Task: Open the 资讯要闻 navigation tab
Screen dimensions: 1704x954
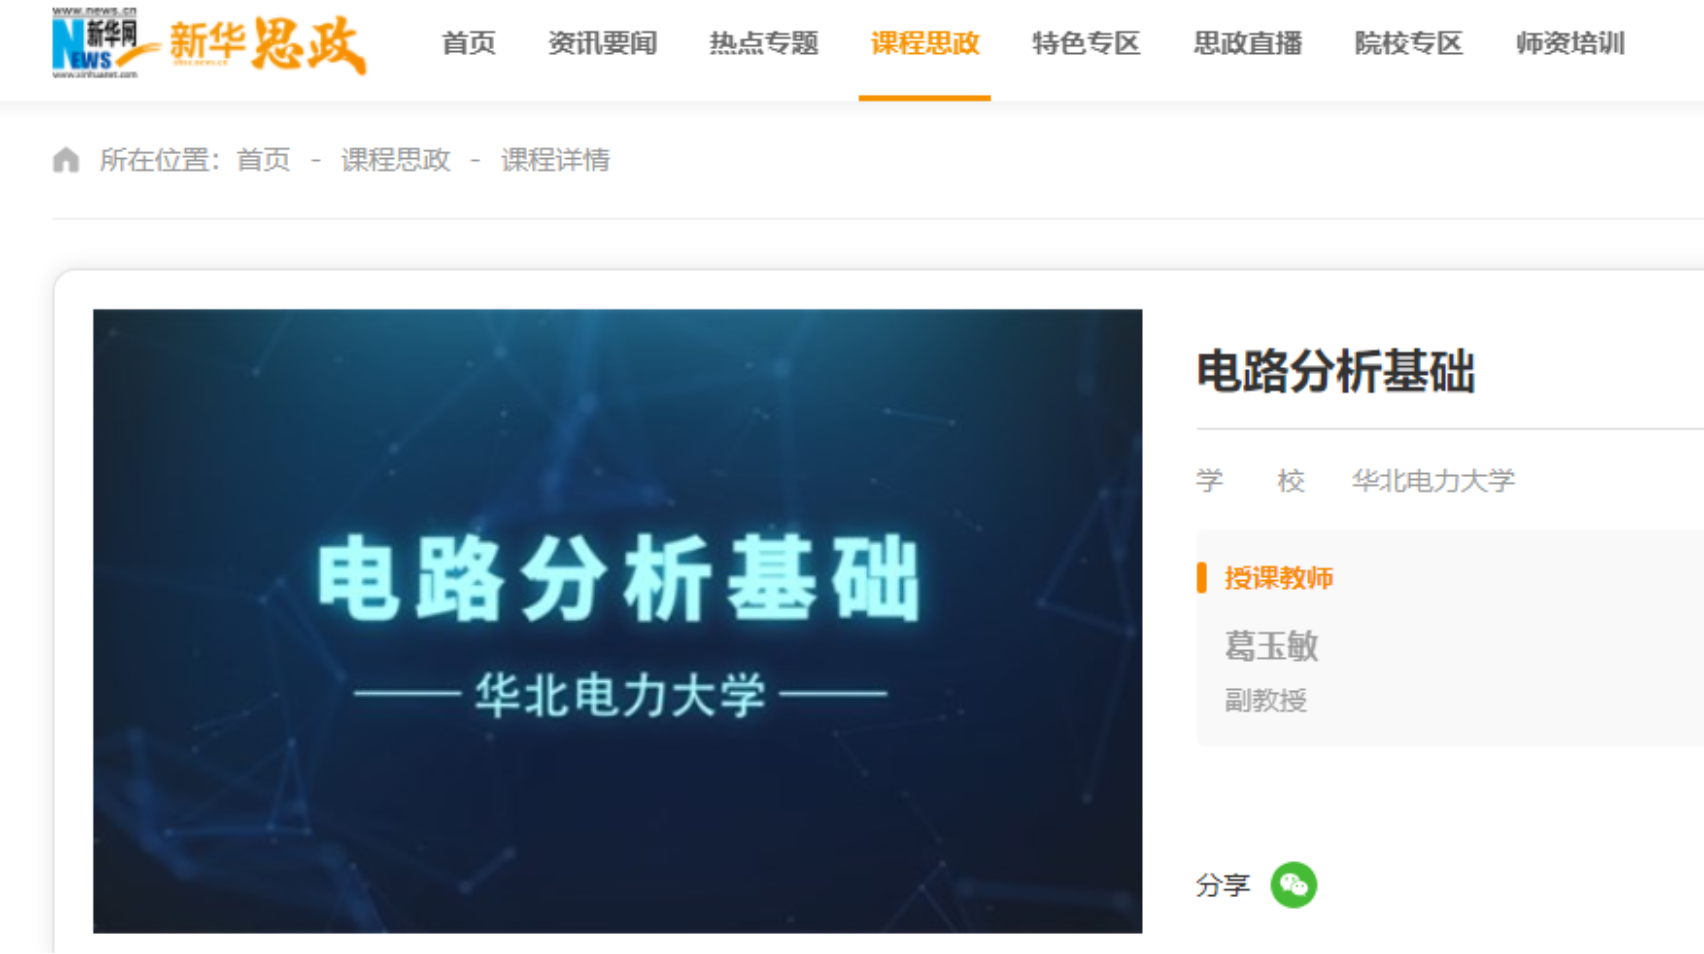Action: (x=602, y=44)
